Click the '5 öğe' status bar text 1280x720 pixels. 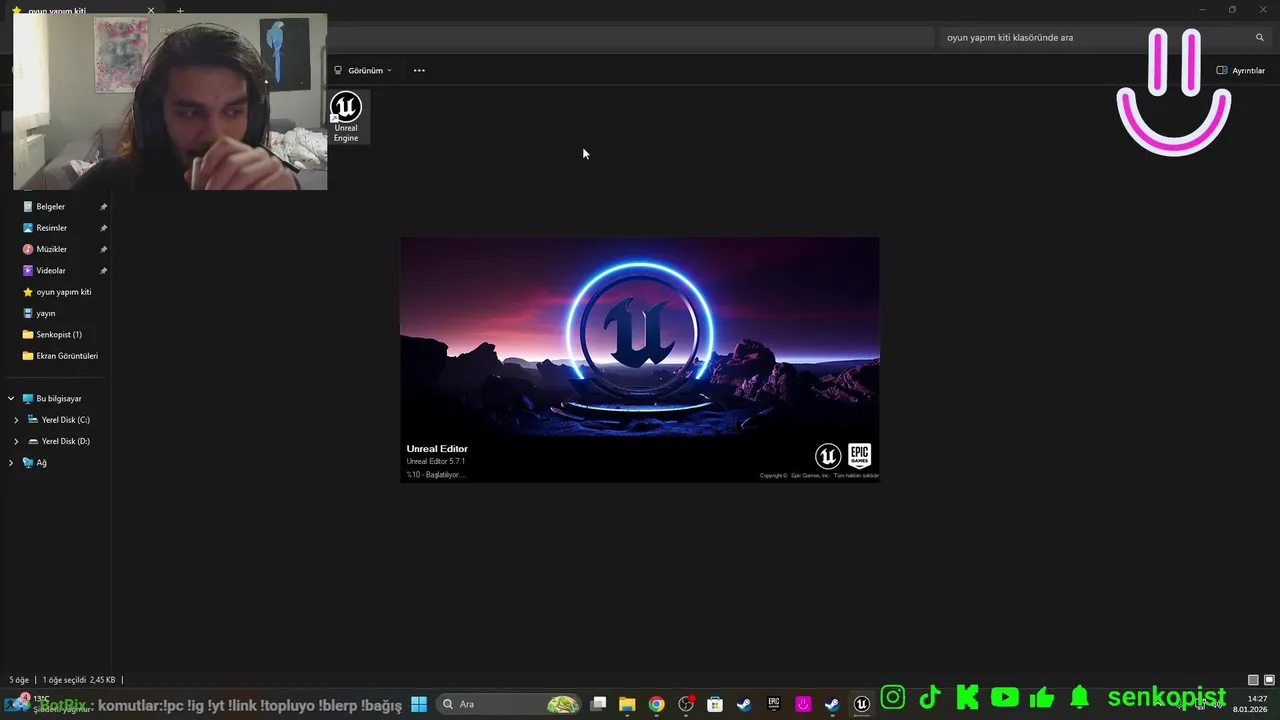pos(19,680)
